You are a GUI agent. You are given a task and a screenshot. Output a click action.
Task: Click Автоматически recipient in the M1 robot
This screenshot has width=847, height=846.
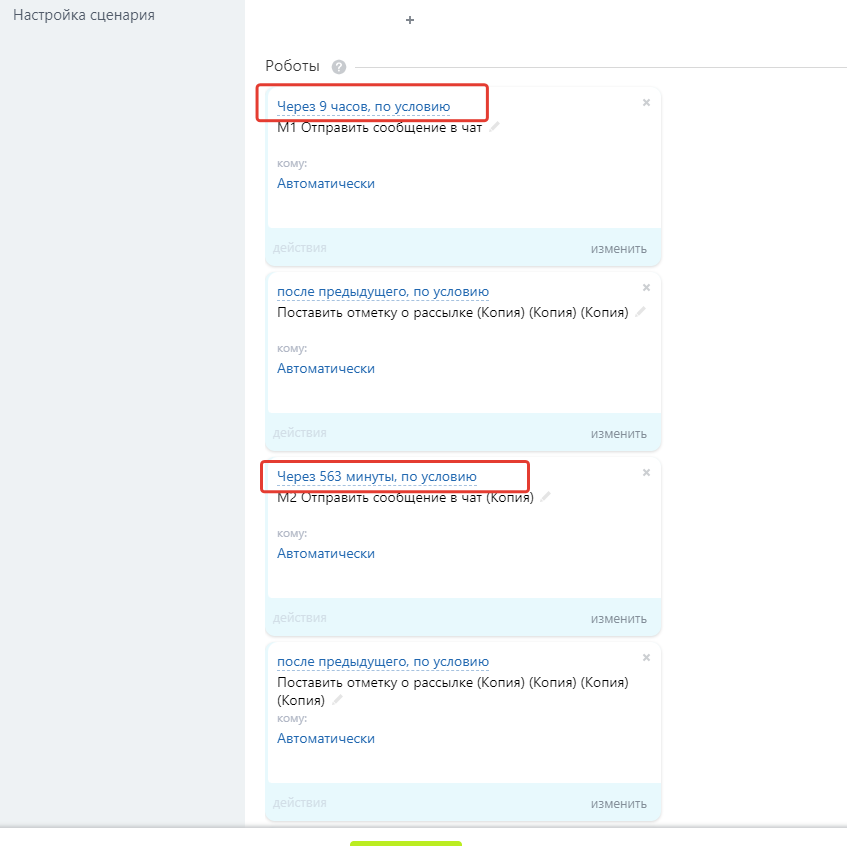pos(325,183)
